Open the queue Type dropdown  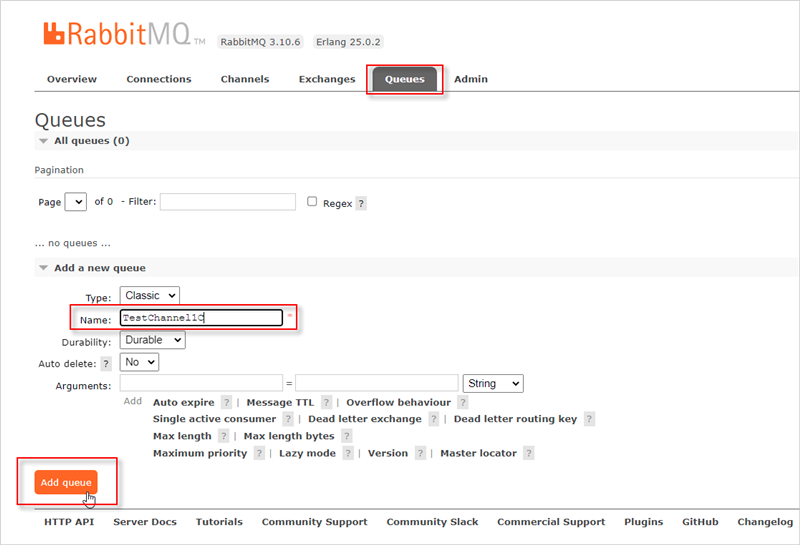click(x=150, y=295)
